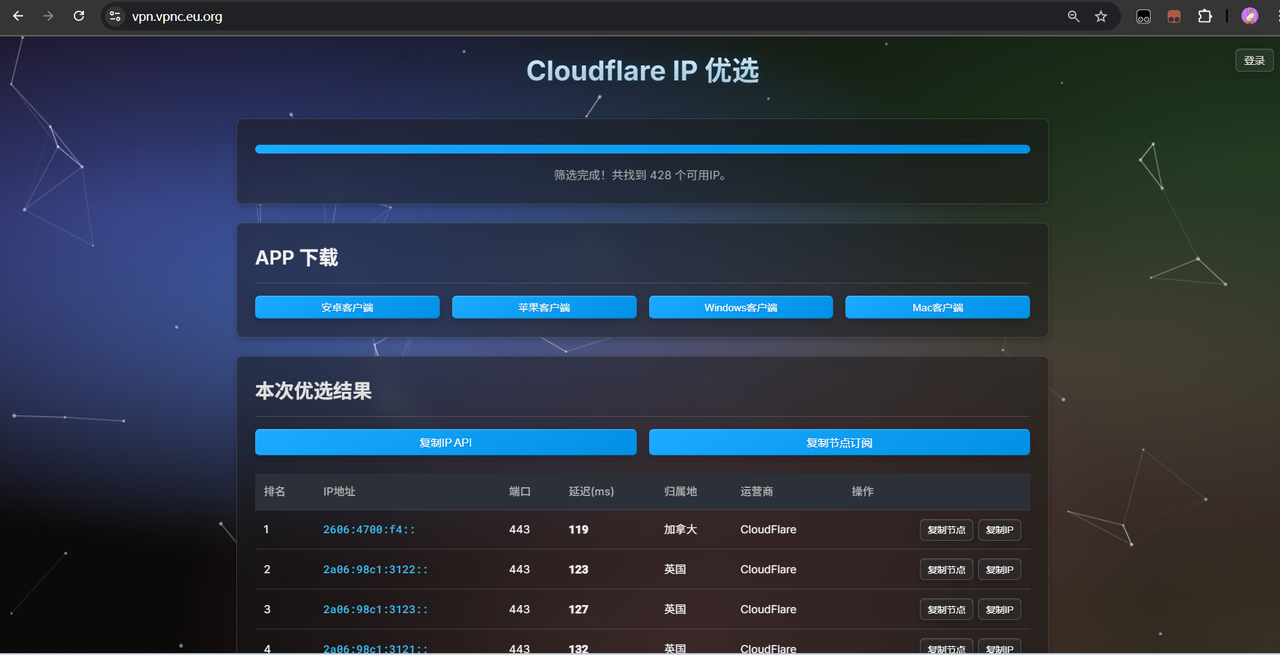Screen dimensions: 1280x655
Task: Click the browser forward arrow
Action: [x=48, y=16]
